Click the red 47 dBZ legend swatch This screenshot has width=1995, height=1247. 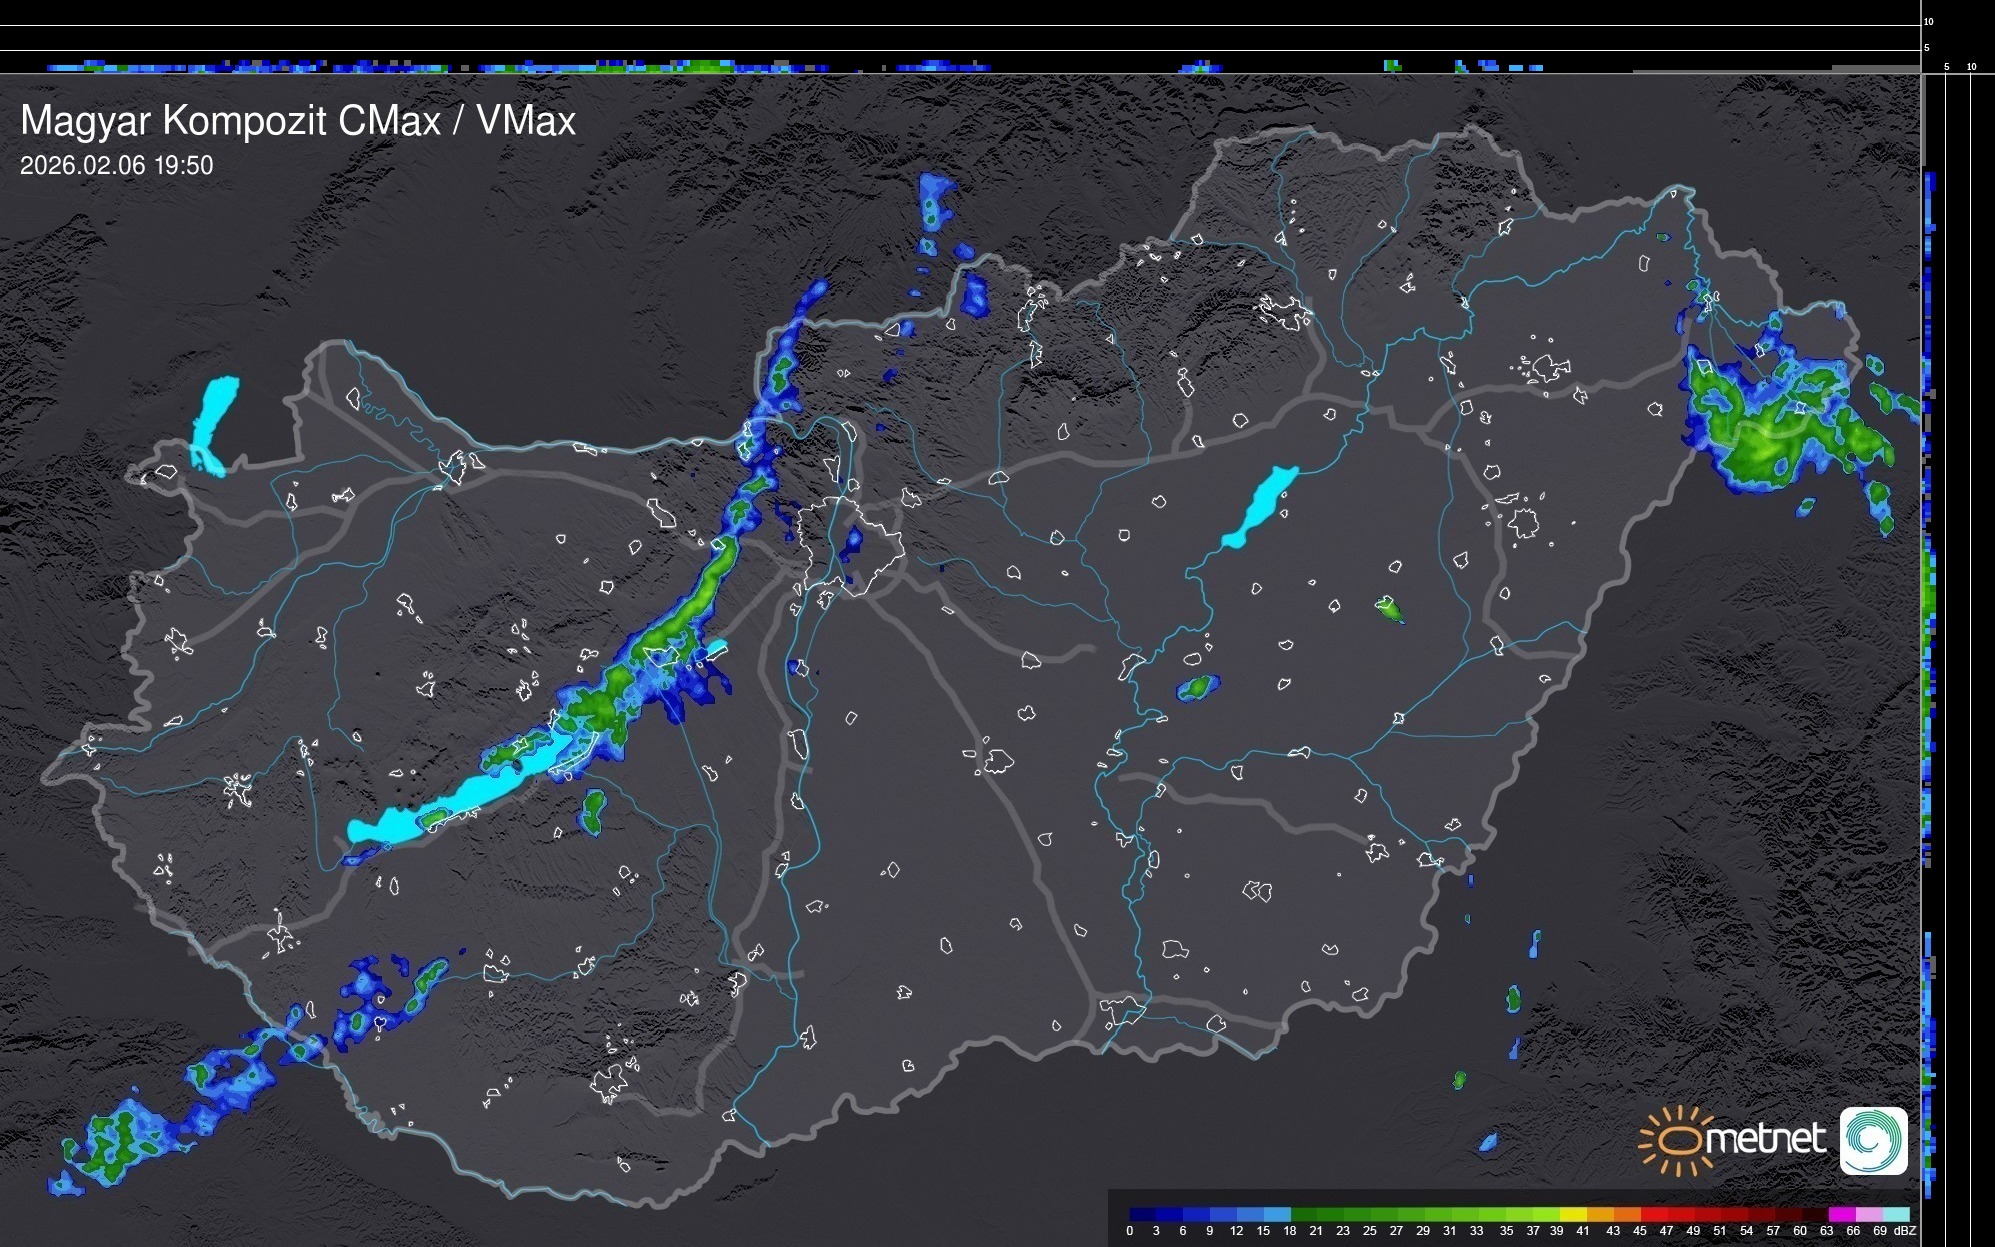coord(1680,1214)
